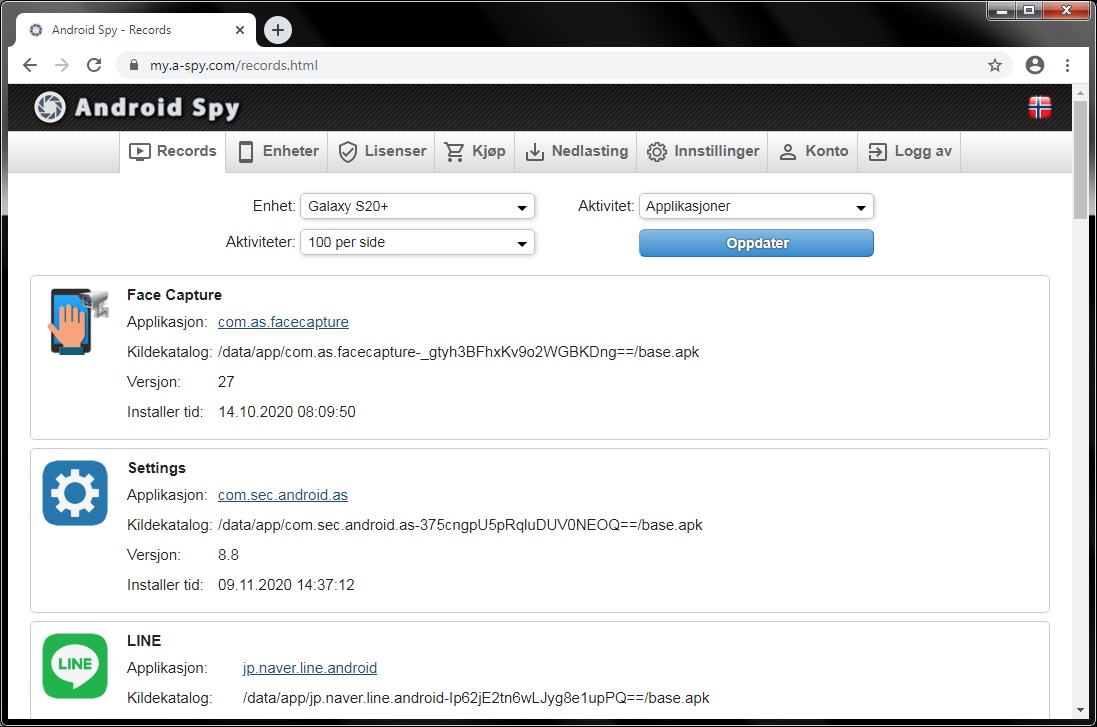This screenshot has height=727, width=1097.
Task: Select the Settings app title text
Action: [x=157, y=467]
